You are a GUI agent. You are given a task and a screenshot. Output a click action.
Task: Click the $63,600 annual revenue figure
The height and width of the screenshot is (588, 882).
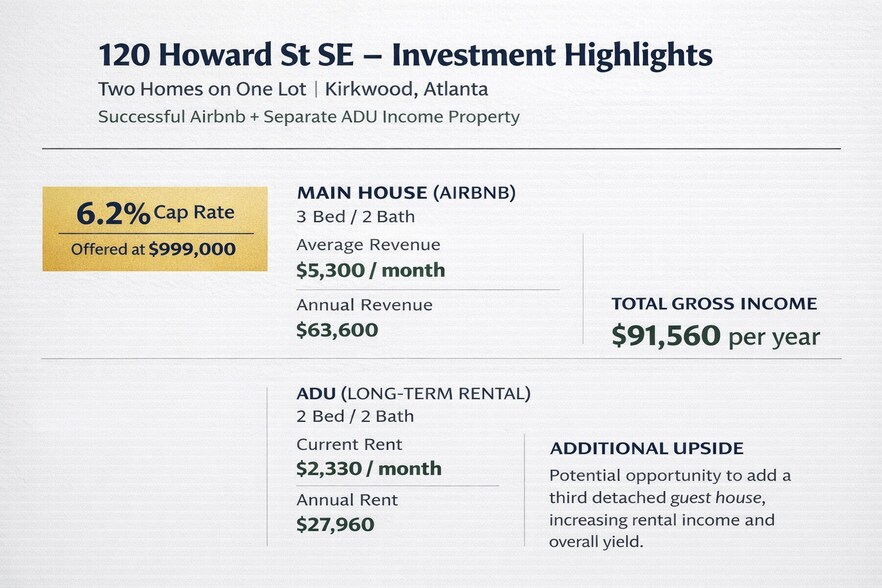tap(337, 329)
